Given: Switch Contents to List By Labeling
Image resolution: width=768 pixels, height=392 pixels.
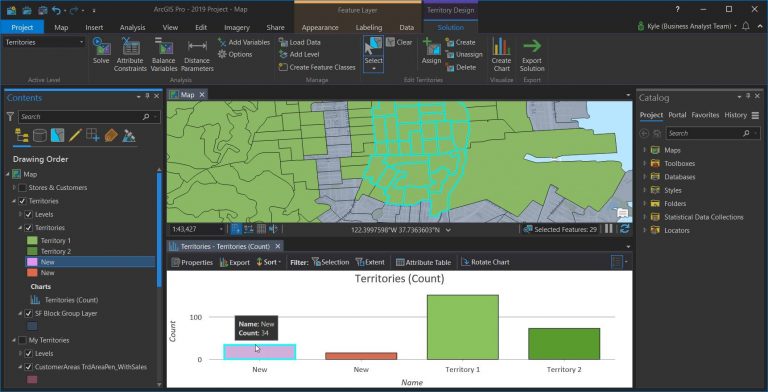Looking at the screenshot, I should [x=111, y=135].
